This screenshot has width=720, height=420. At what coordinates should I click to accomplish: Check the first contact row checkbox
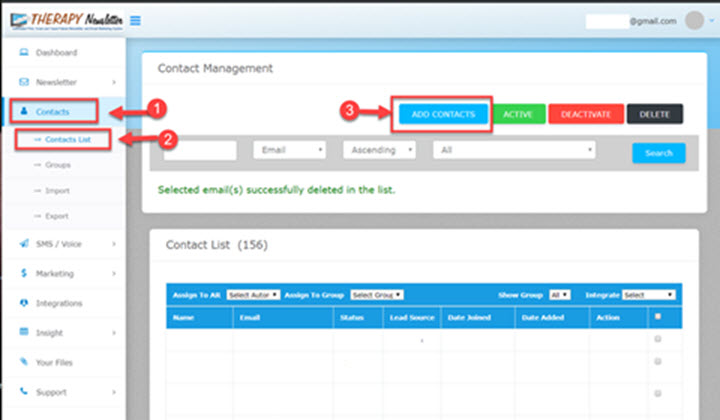click(x=656, y=340)
